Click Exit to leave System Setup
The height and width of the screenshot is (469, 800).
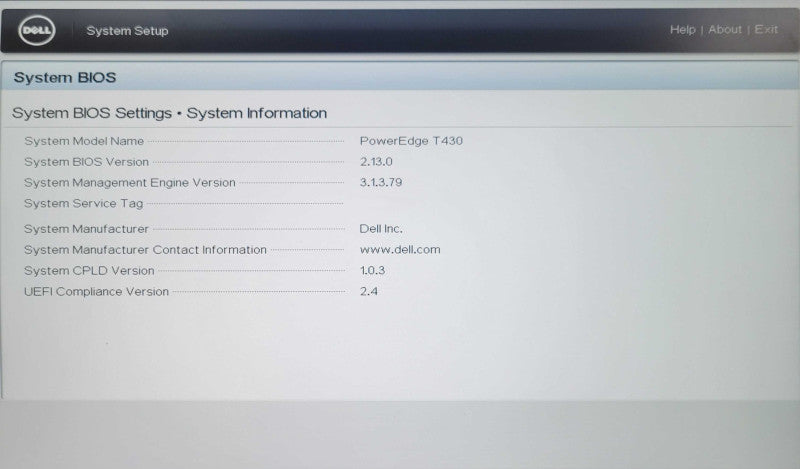click(766, 30)
